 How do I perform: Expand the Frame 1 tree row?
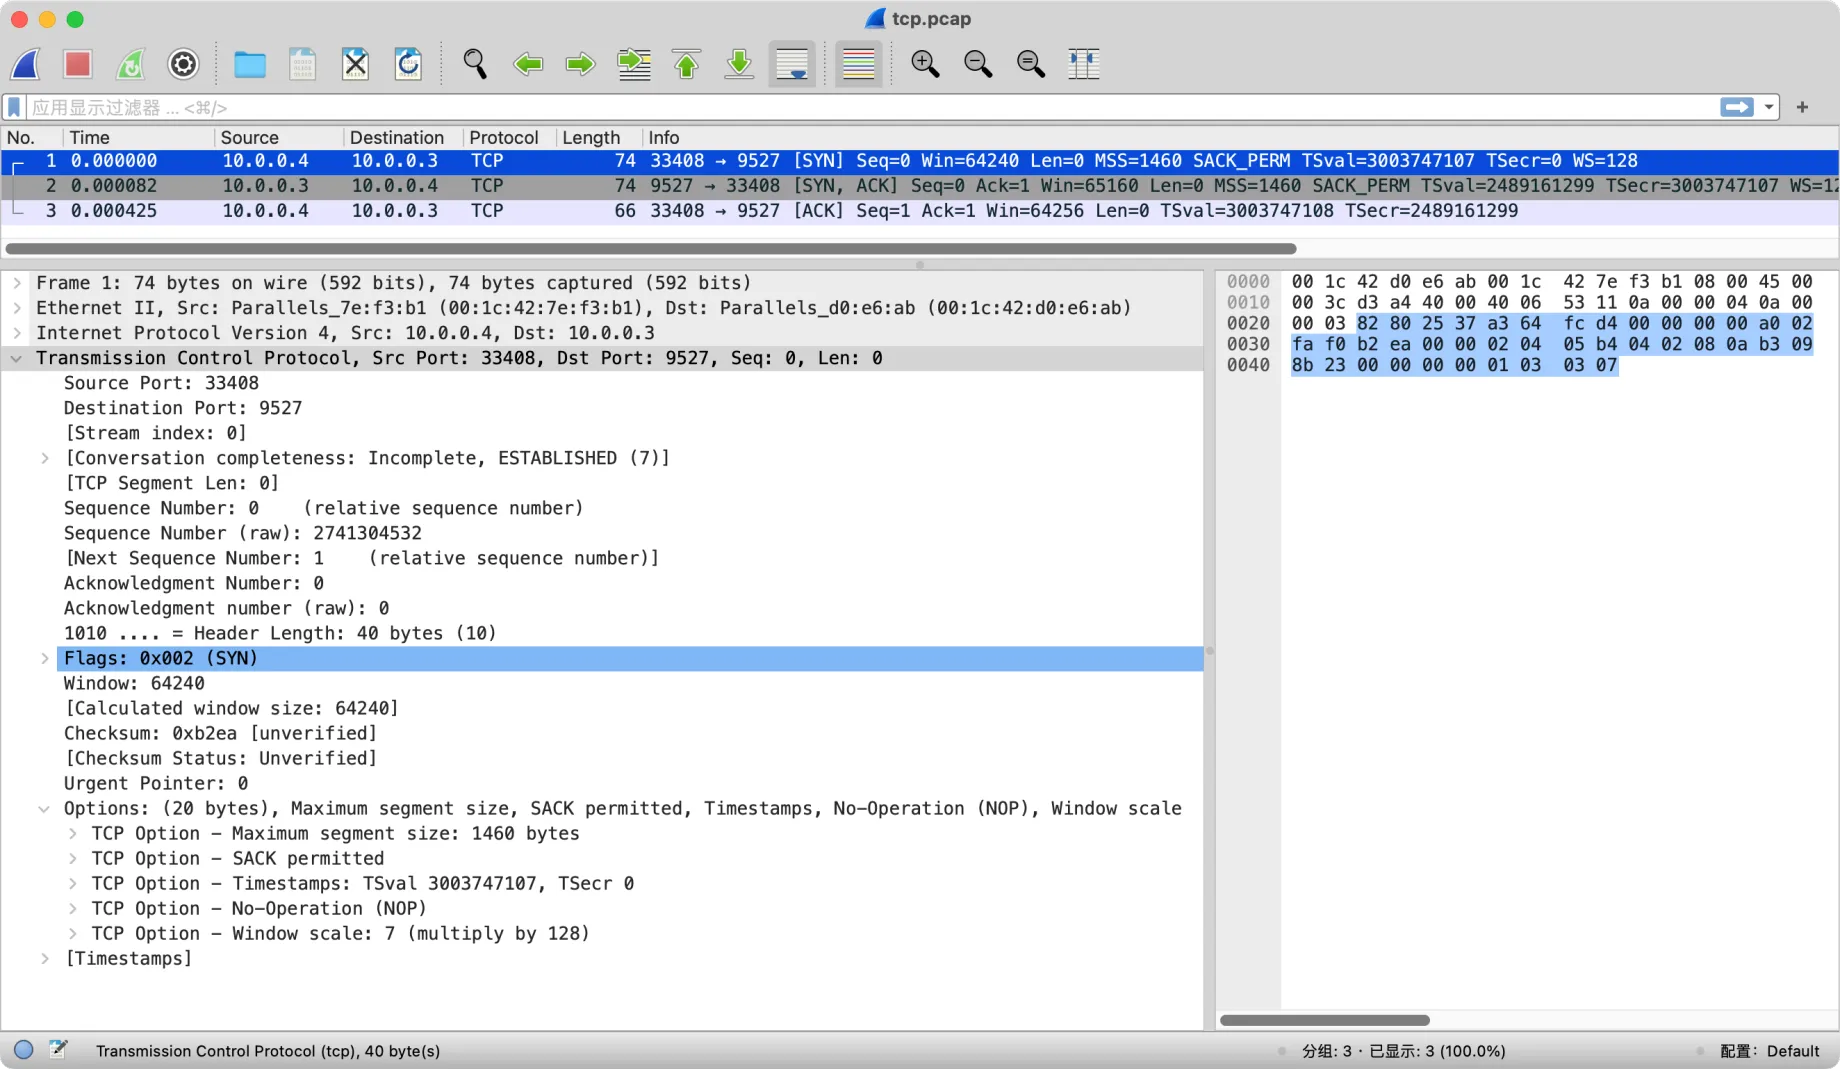pos(17,283)
